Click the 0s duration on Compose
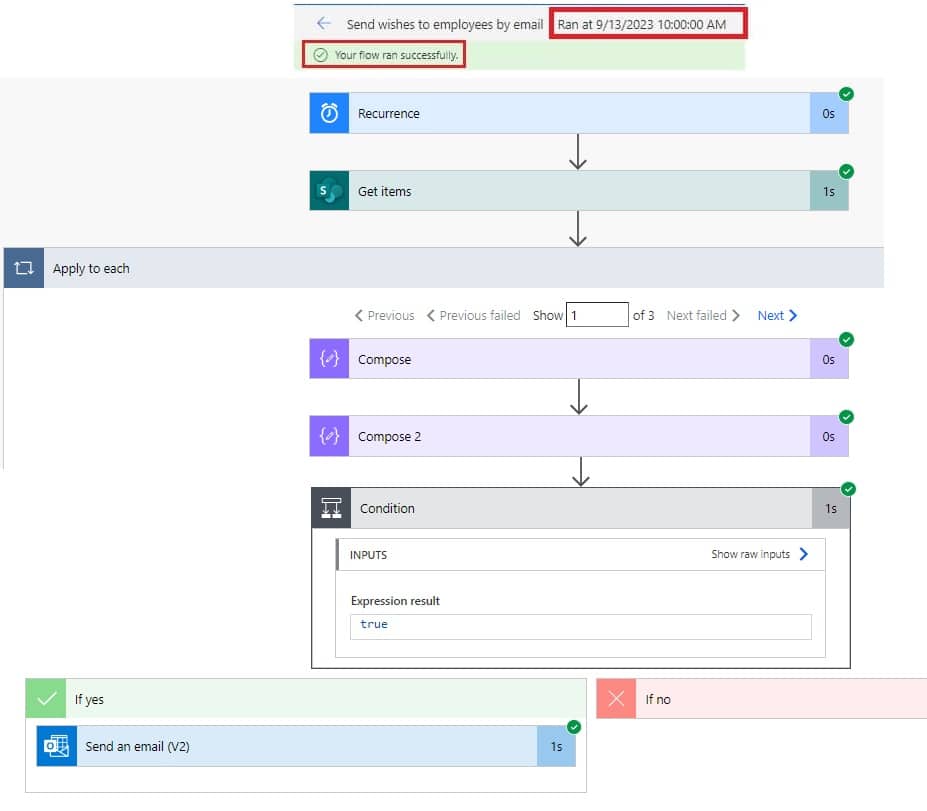The width and height of the screenshot is (927, 811). coord(828,359)
